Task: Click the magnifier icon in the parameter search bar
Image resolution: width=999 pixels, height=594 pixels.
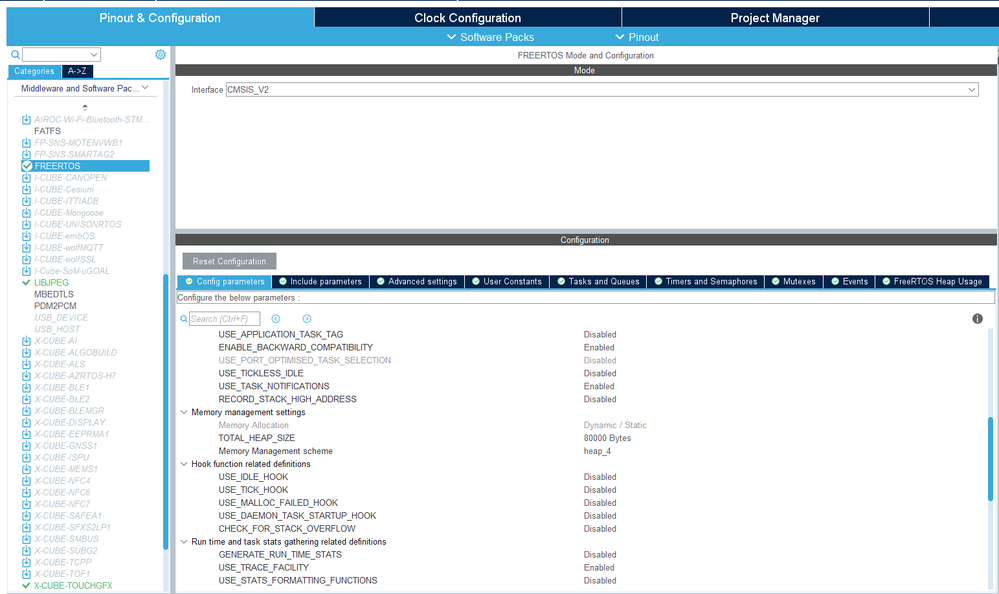Action: point(182,318)
